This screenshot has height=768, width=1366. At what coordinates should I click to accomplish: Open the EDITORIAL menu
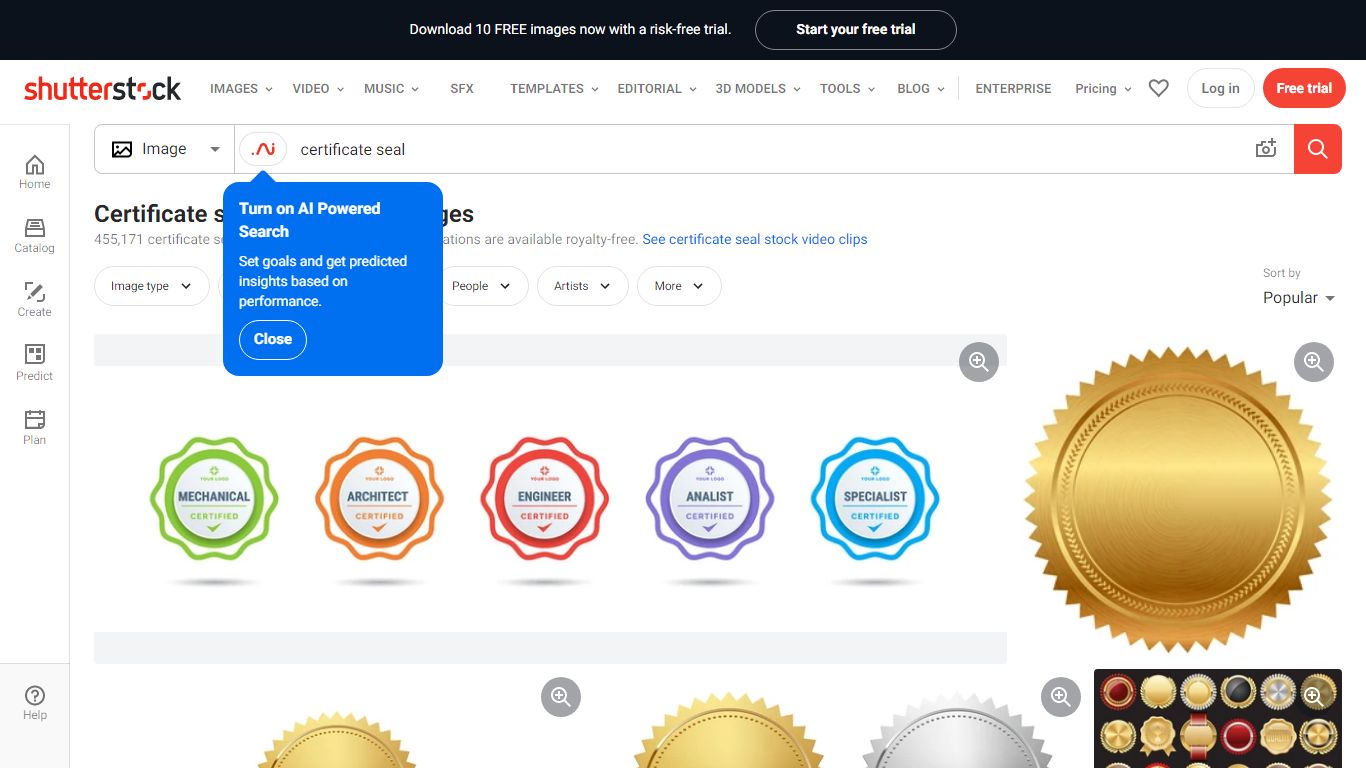coord(657,88)
